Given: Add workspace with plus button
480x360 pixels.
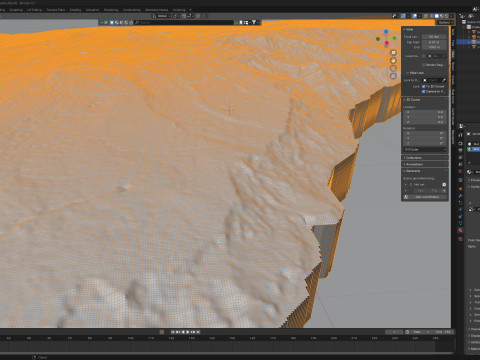Looking at the screenshot, I should point(190,10).
